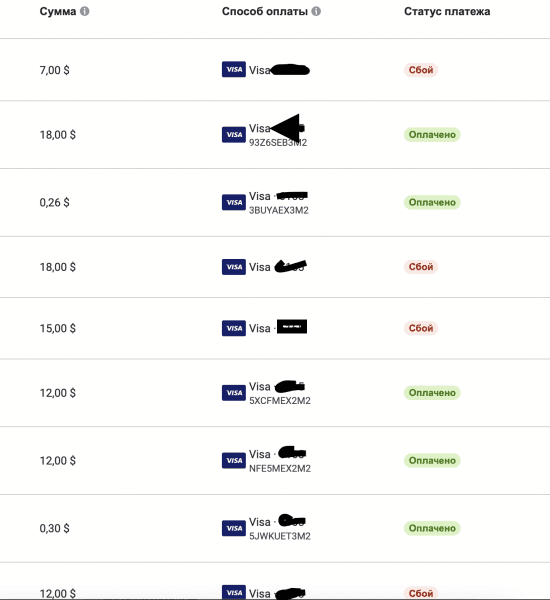
Task: Click the Оплачено badge in the 0,30 $ row
Action: 432,528
